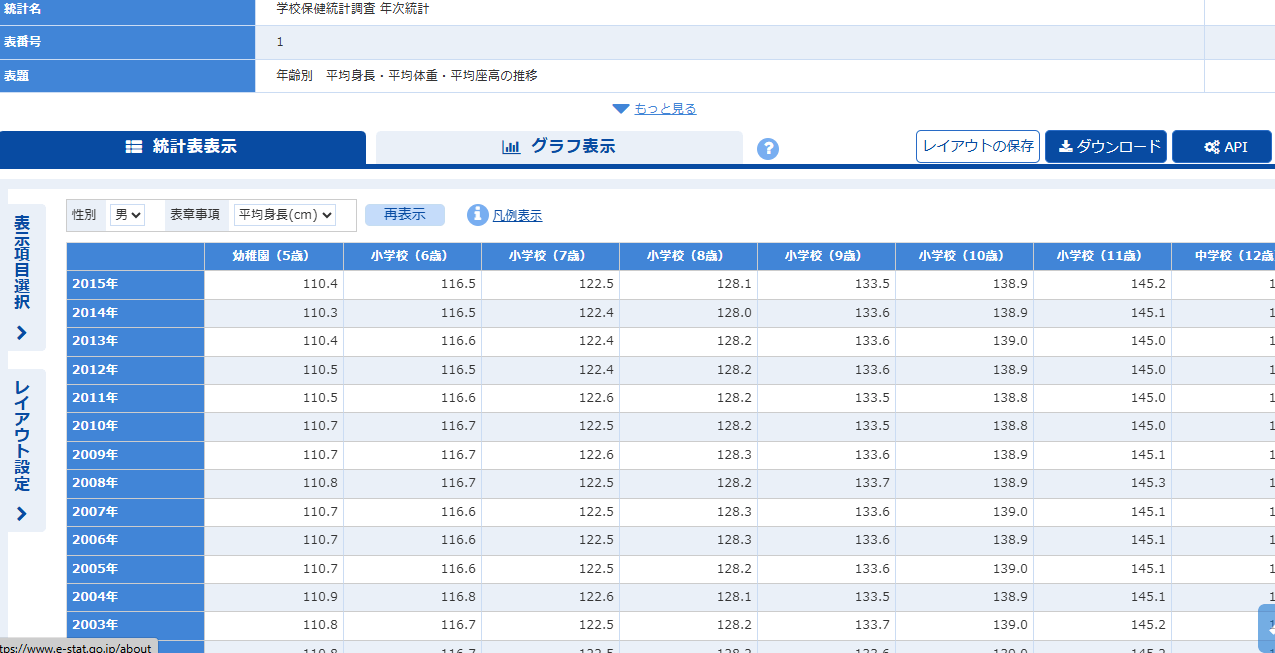Click the down triangle icon beside もっと見る
Viewport: 1275px width, 653px height.
point(621,109)
